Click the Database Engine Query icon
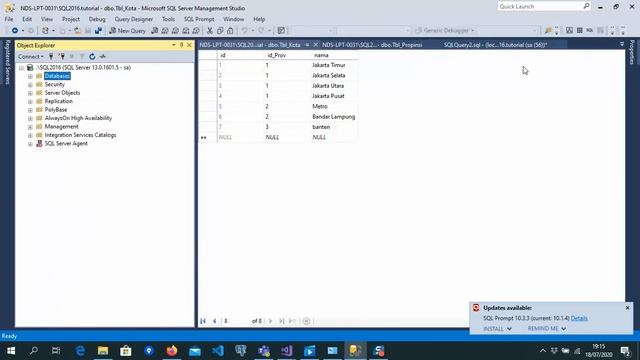Screen dimensions: 640x360 pyautogui.click(x=155, y=31)
